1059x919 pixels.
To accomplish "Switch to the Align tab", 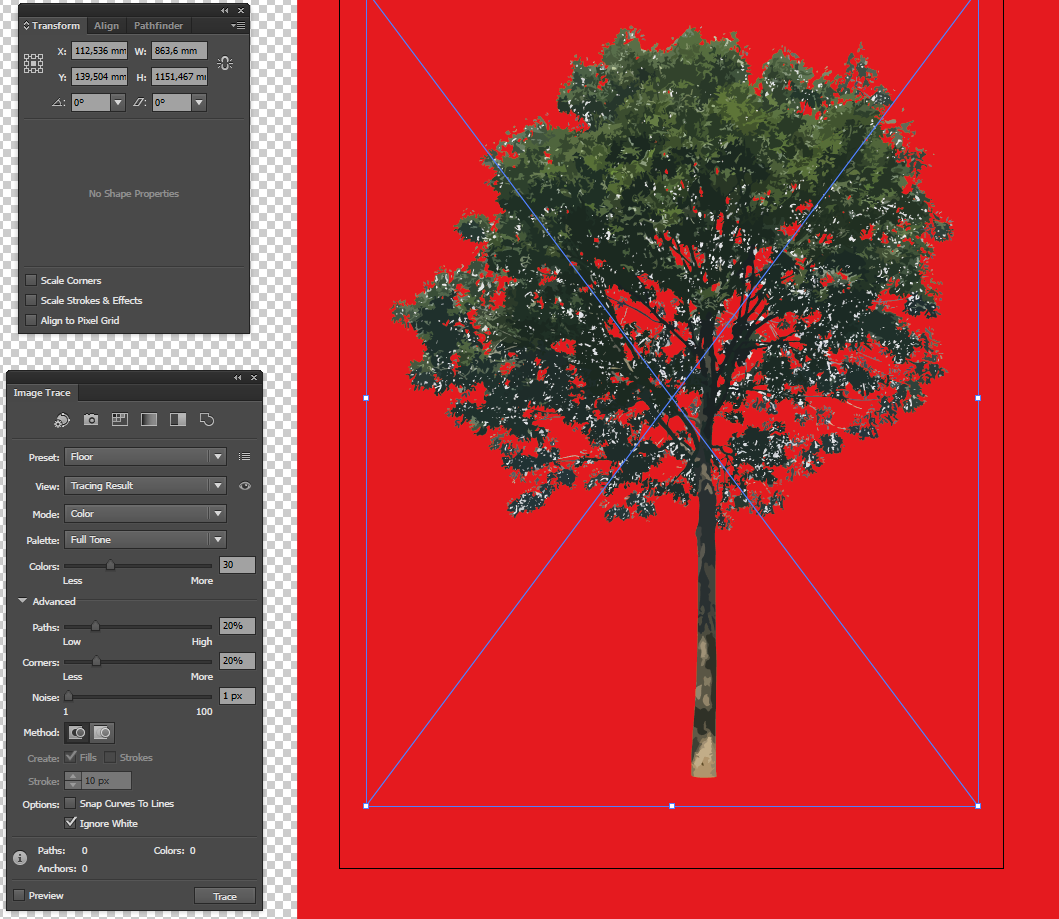I will click(x=106, y=25).
